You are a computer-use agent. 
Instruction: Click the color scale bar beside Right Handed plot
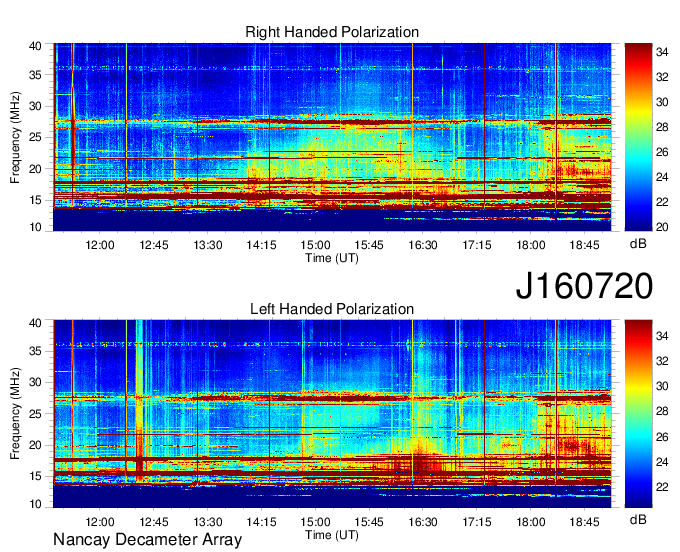tap(638, 137)
